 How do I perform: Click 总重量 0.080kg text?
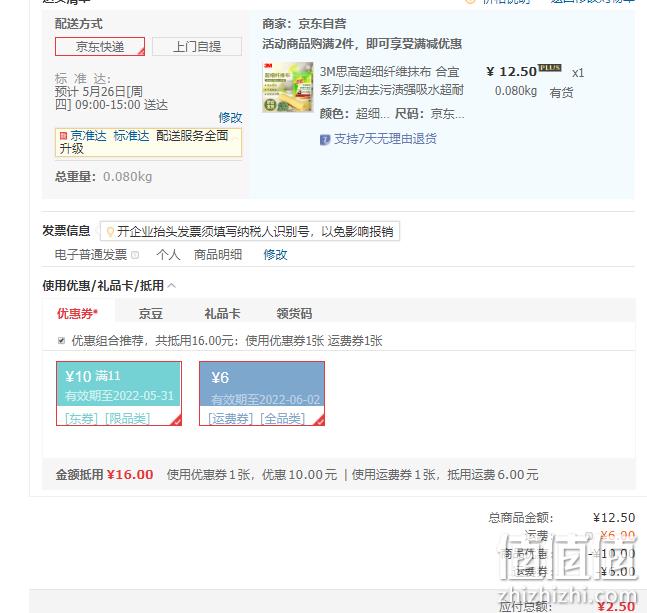[104, 177]
